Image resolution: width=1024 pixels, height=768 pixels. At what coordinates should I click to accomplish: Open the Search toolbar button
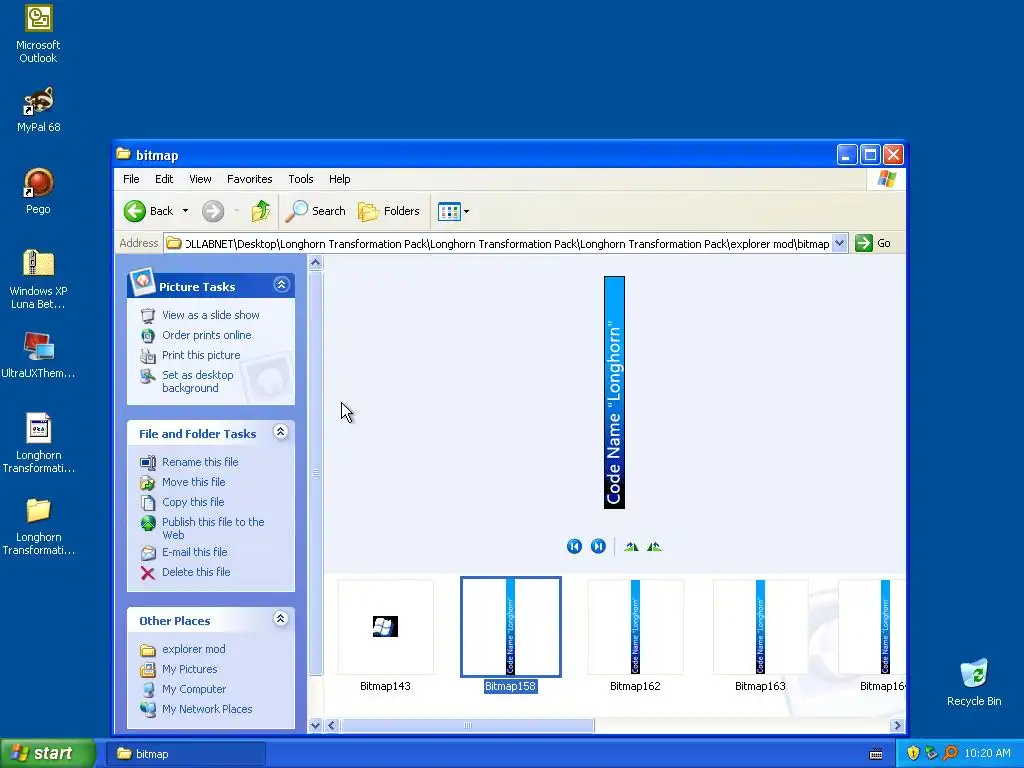pyautogui.click(x=315, y=211)
